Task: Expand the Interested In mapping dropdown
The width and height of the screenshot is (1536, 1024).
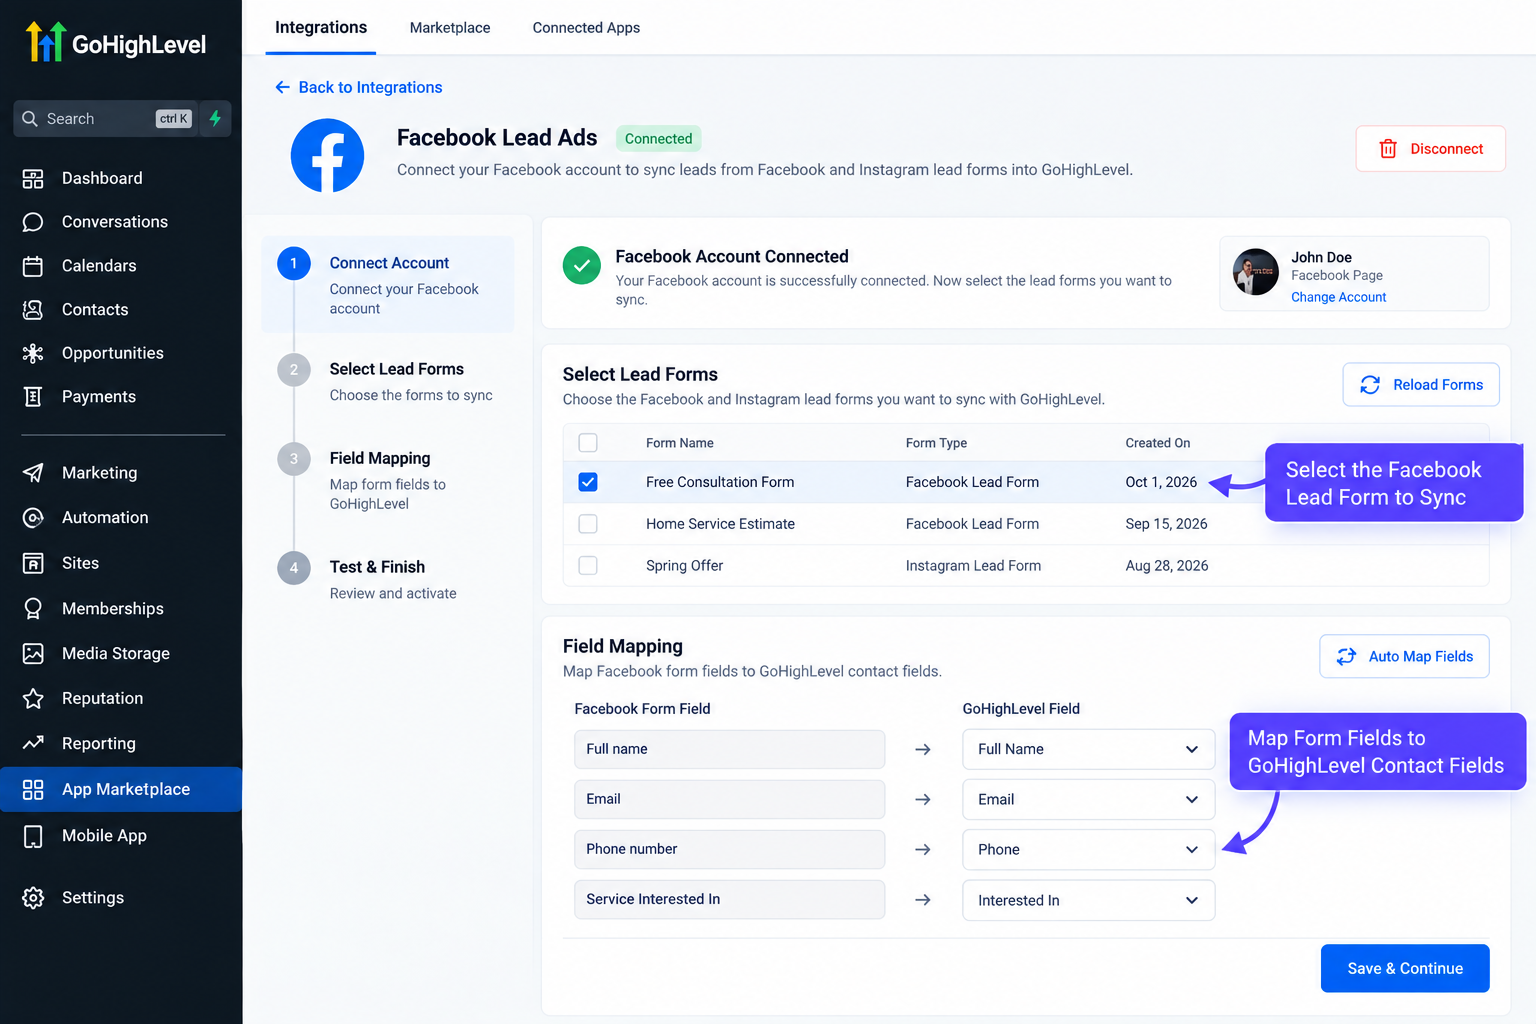Action: (1088, 900)
